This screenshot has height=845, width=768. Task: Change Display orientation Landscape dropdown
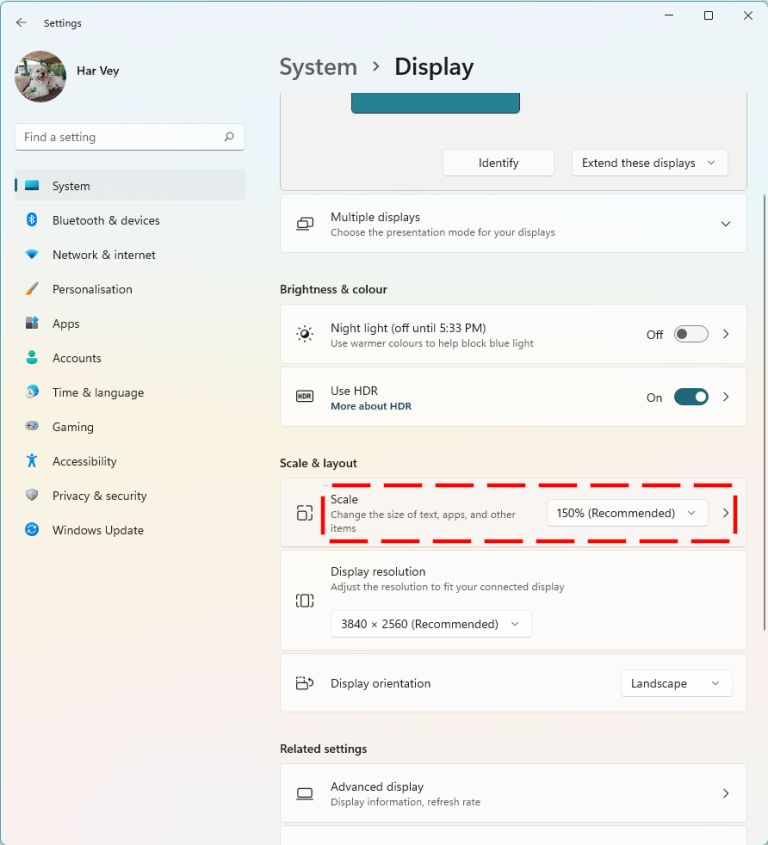pyautogui.click(x=676, y=684)
